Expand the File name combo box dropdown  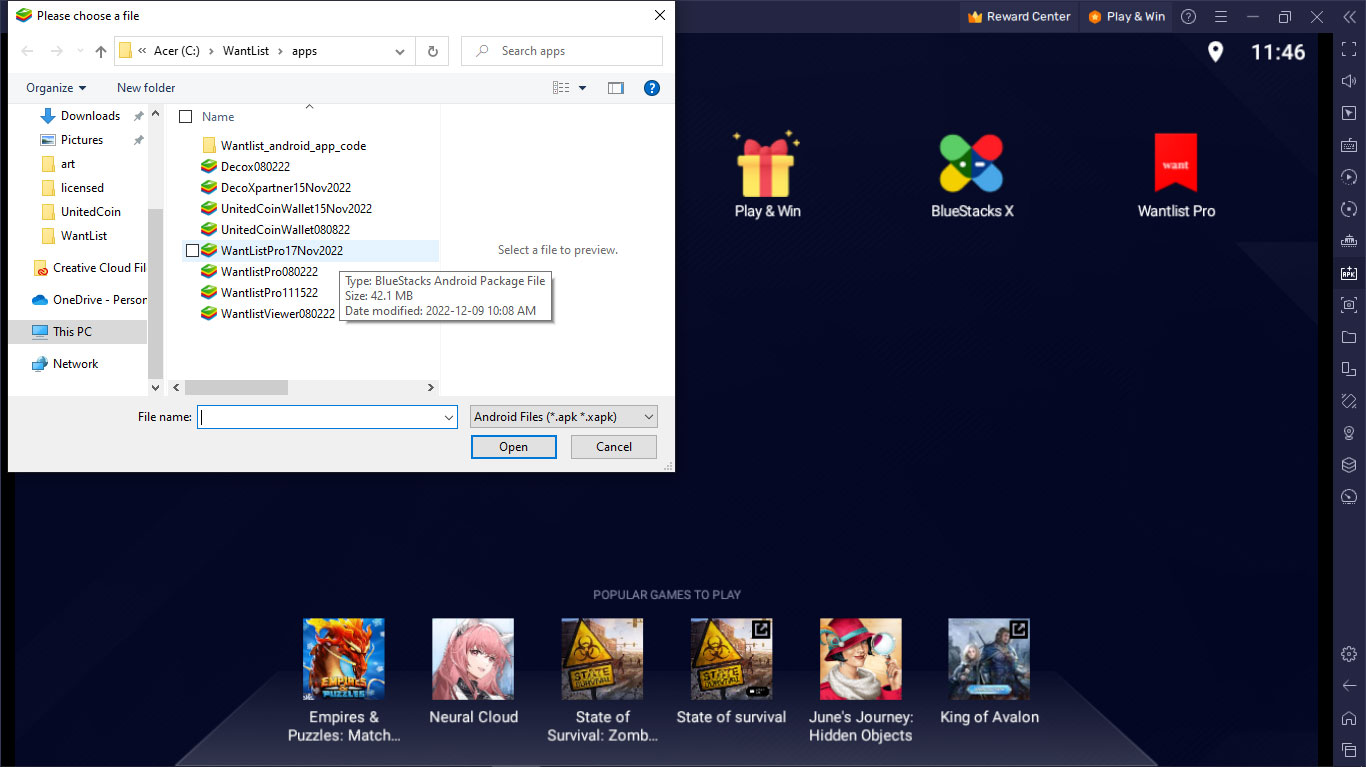(x=449, y=417)
